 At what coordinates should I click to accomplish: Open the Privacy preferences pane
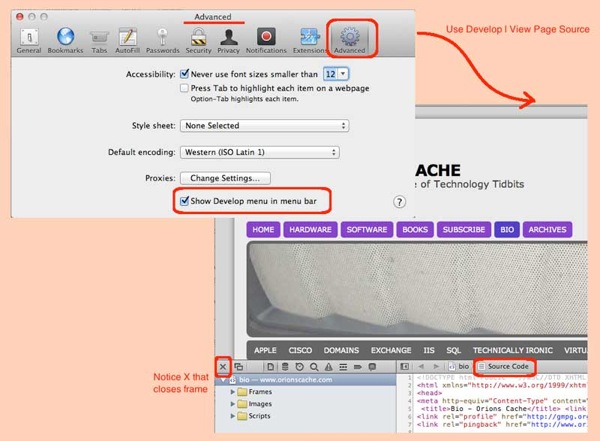coord(228,41)
